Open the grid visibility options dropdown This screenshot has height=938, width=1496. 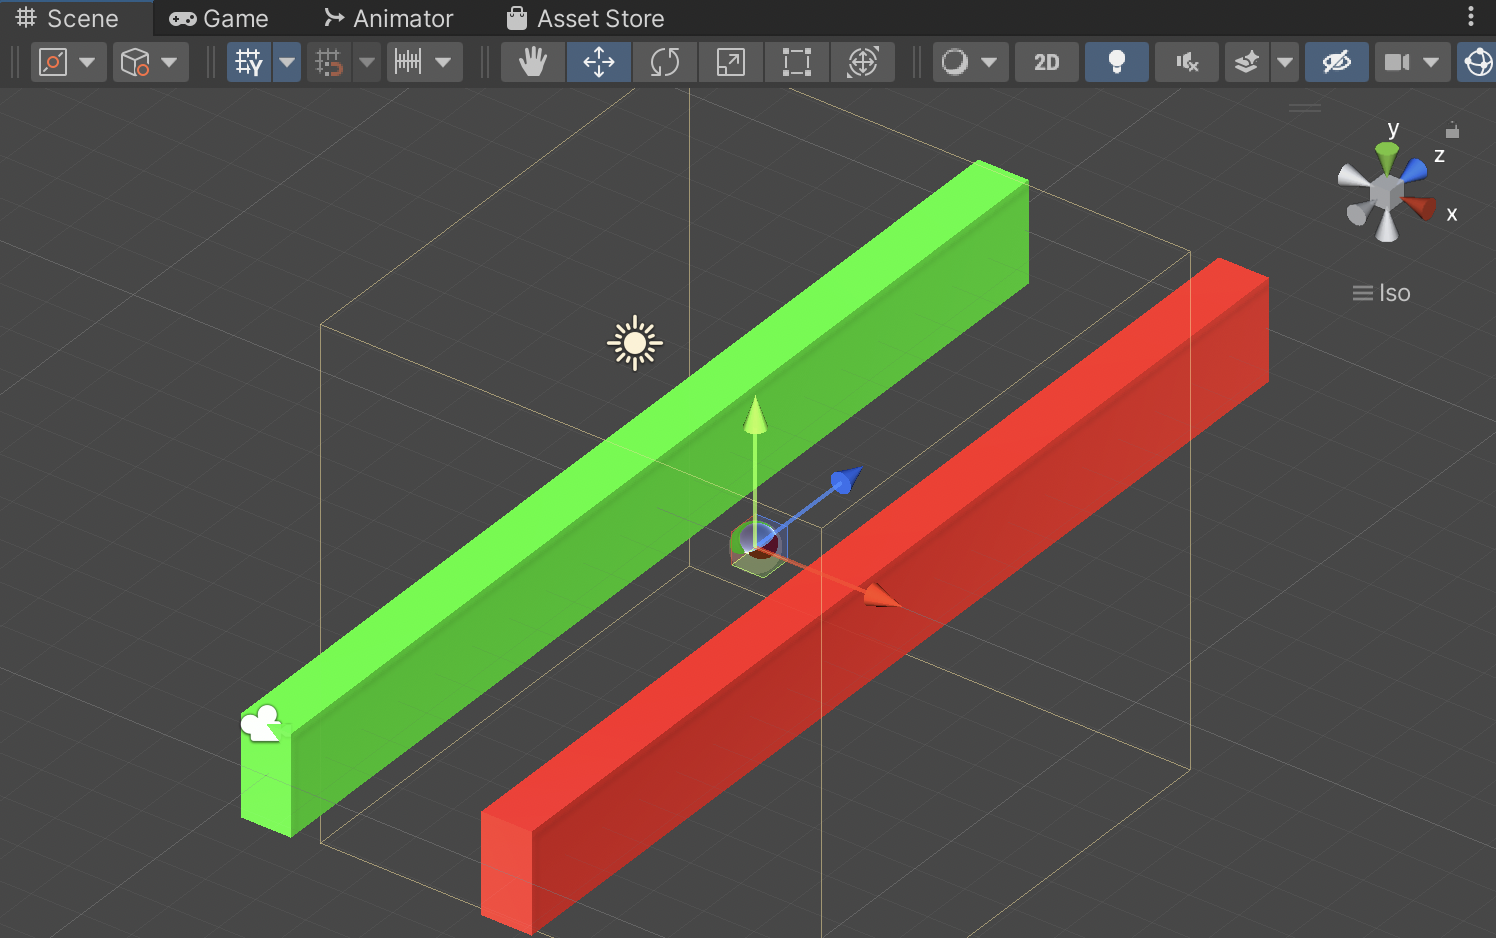(287, 62)
